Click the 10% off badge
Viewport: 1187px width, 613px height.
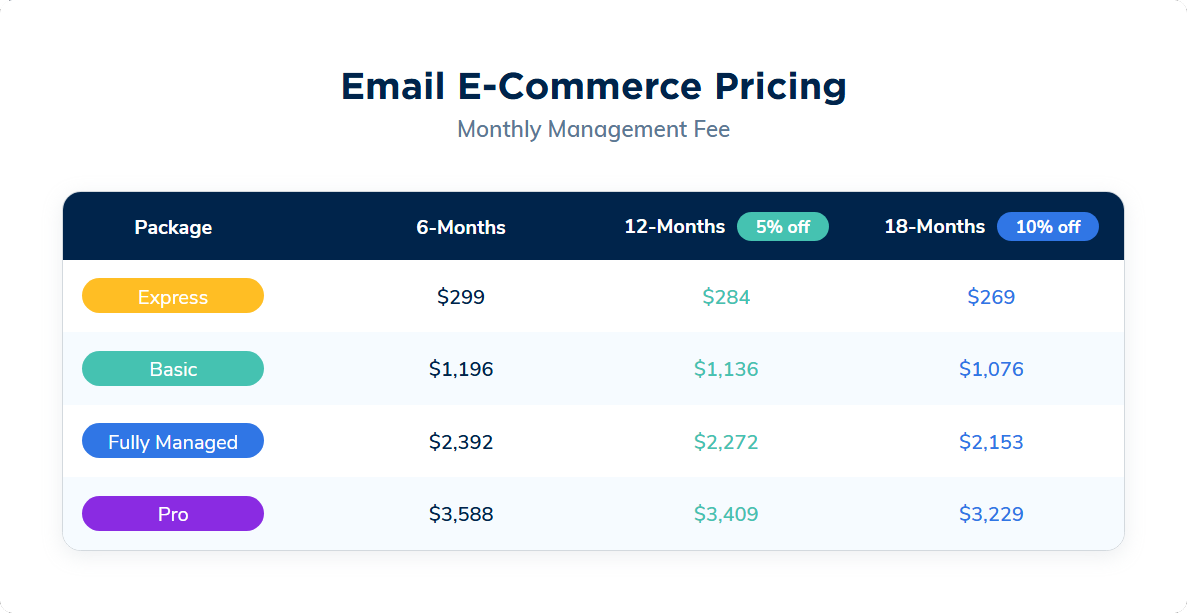click(1047, 227)
